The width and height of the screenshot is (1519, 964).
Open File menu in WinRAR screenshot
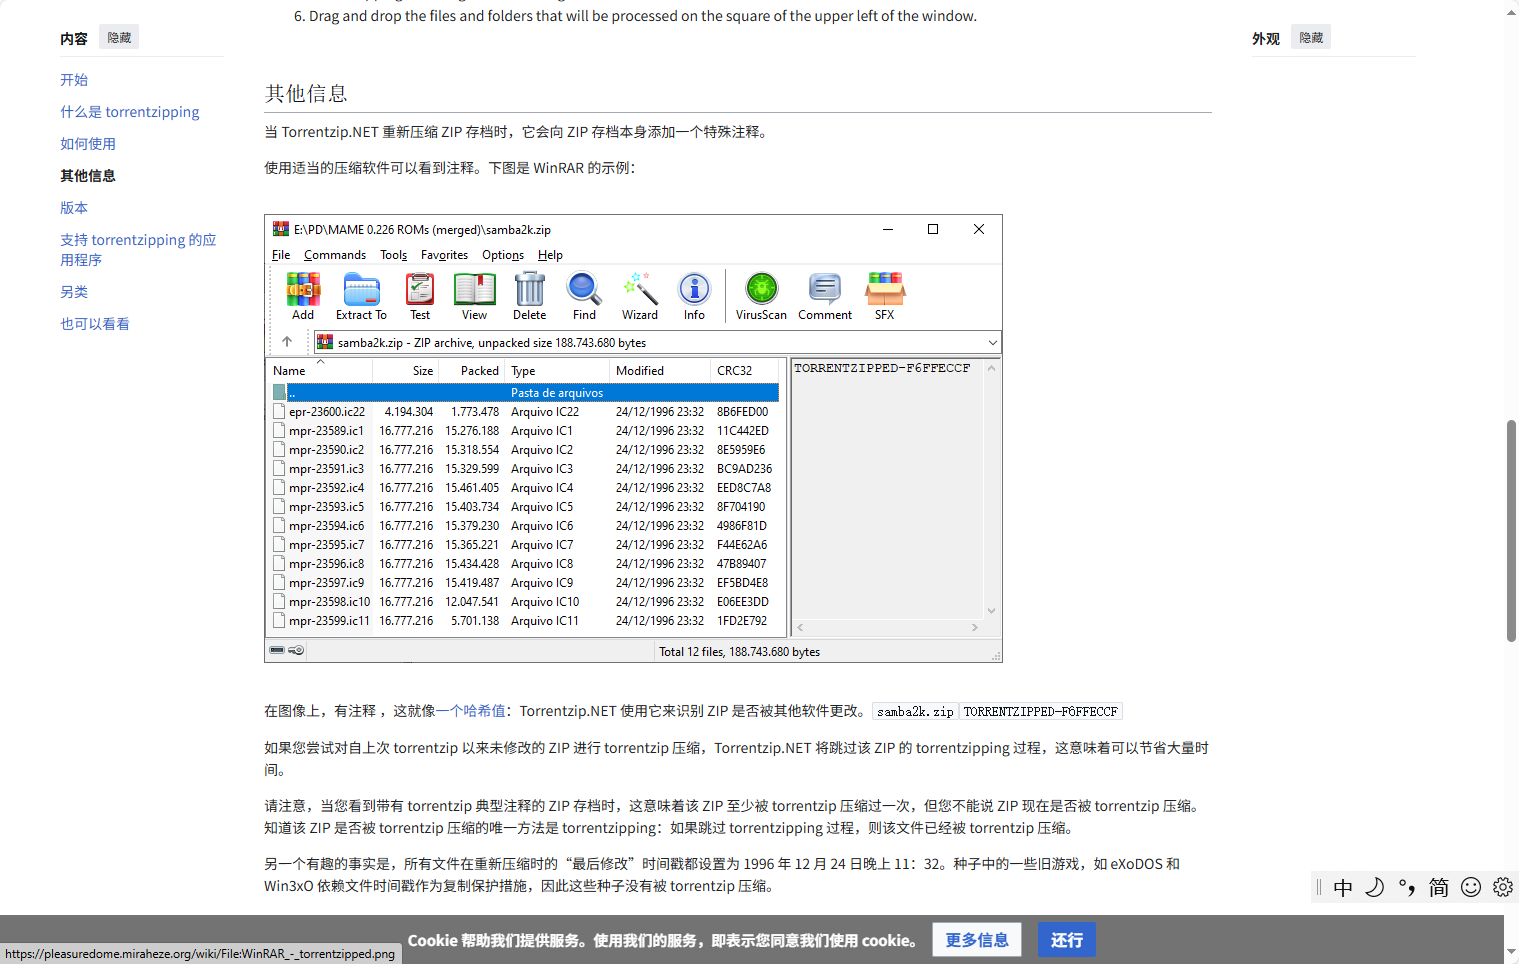[281, 255]
